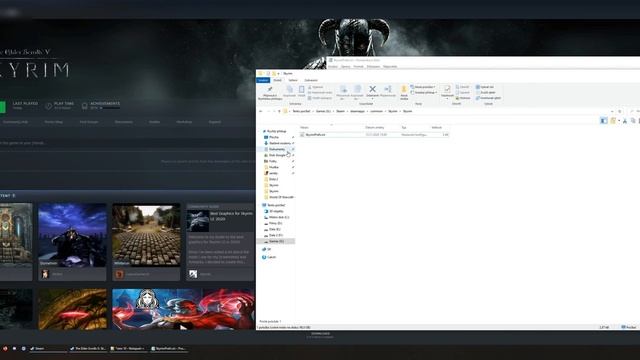Open Snadný přístup (Easy access) dropdown
The height and width of the screenshot is (360, 640).
pos(424,93)
